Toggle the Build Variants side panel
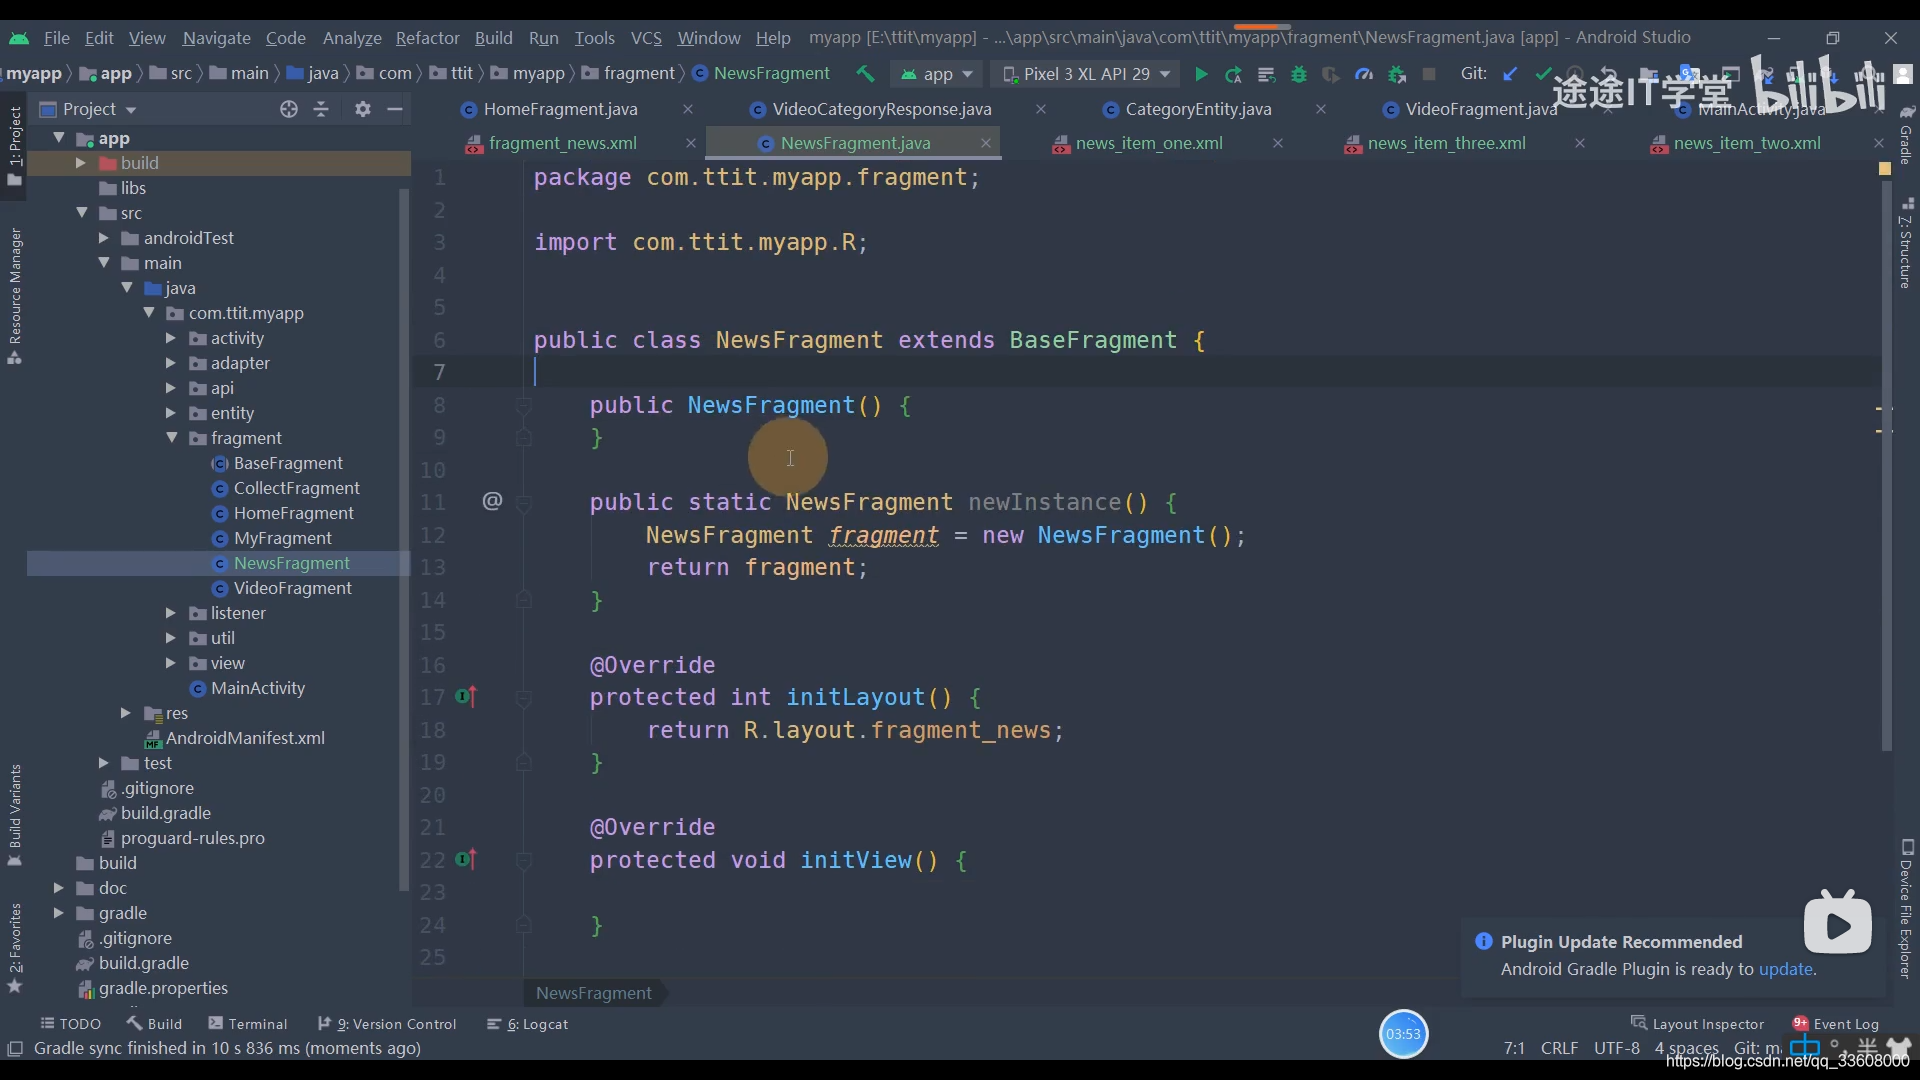Viewport: 1920px width, 1080px height. [x=14, y=815]
